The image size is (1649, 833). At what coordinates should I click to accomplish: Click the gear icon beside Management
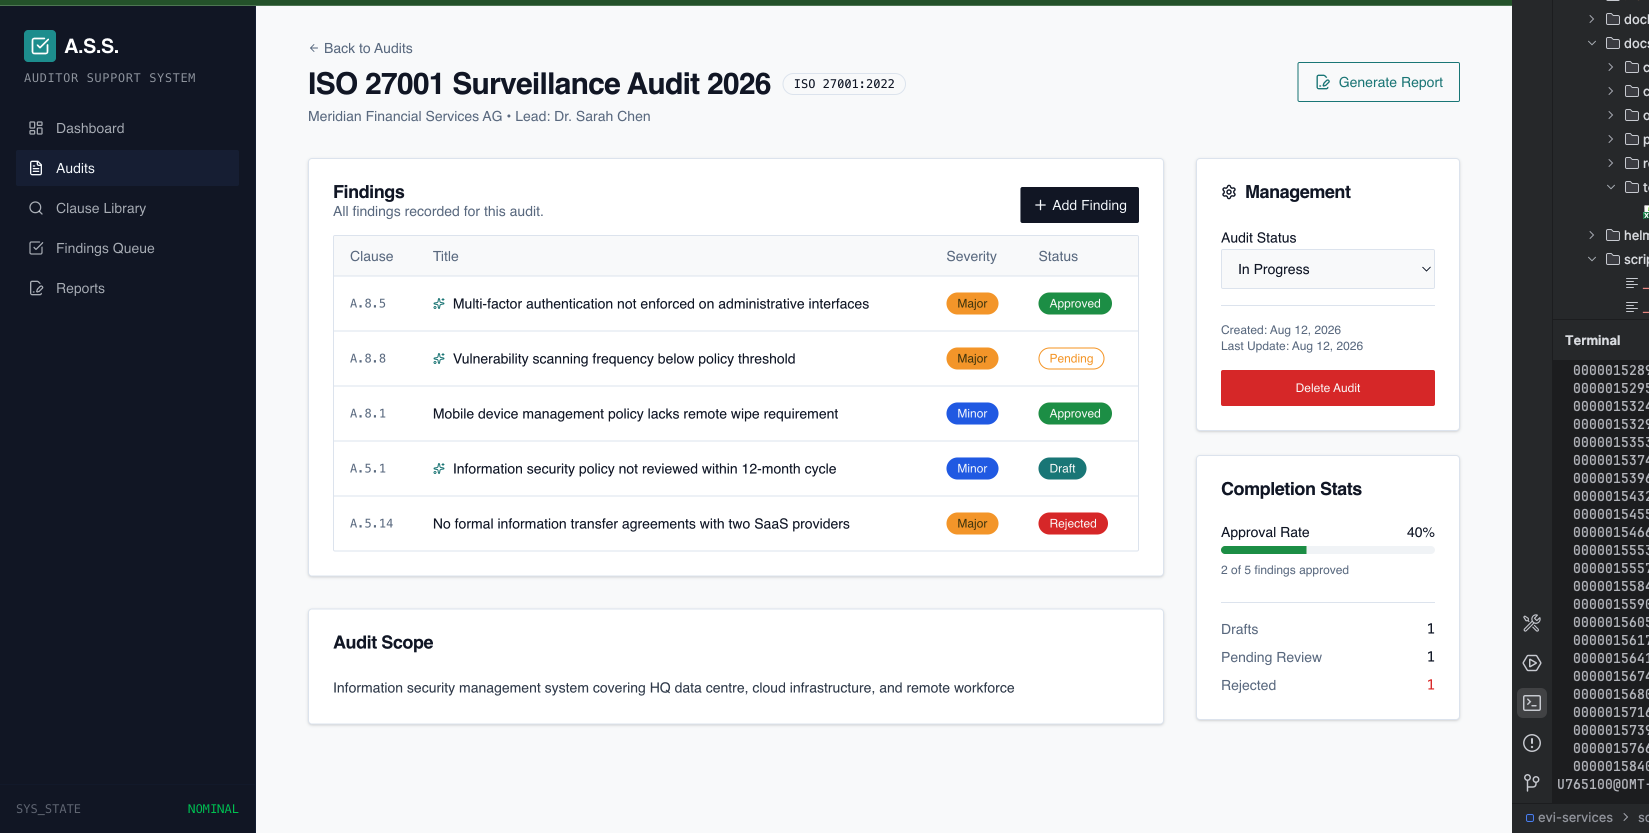1229,192
